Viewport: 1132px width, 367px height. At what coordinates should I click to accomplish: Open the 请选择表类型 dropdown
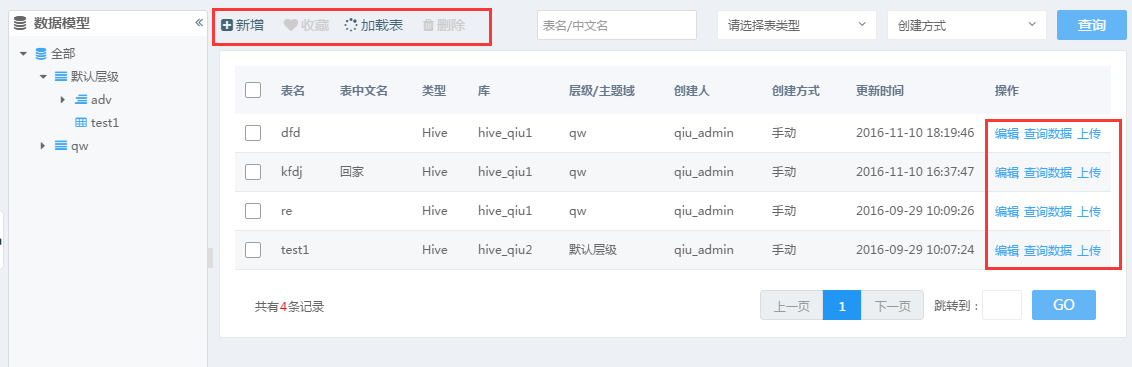tap(796, 25)
